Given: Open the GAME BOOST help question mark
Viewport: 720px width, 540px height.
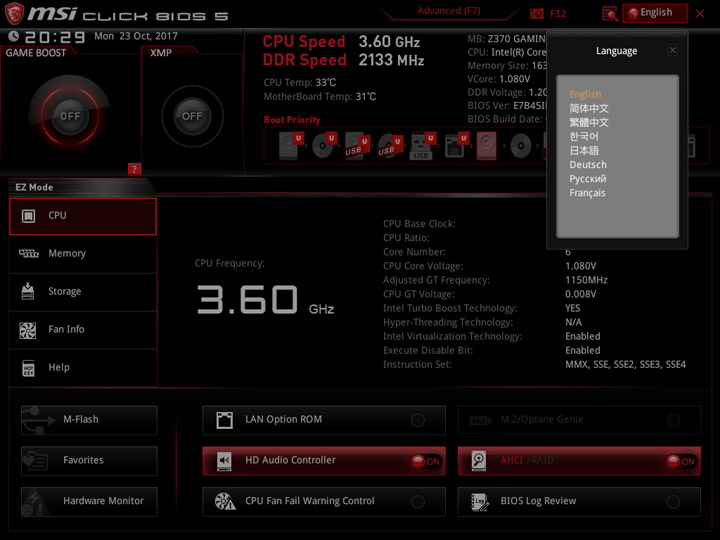Looking at the screenshot, I should click(x=134, y=169).
